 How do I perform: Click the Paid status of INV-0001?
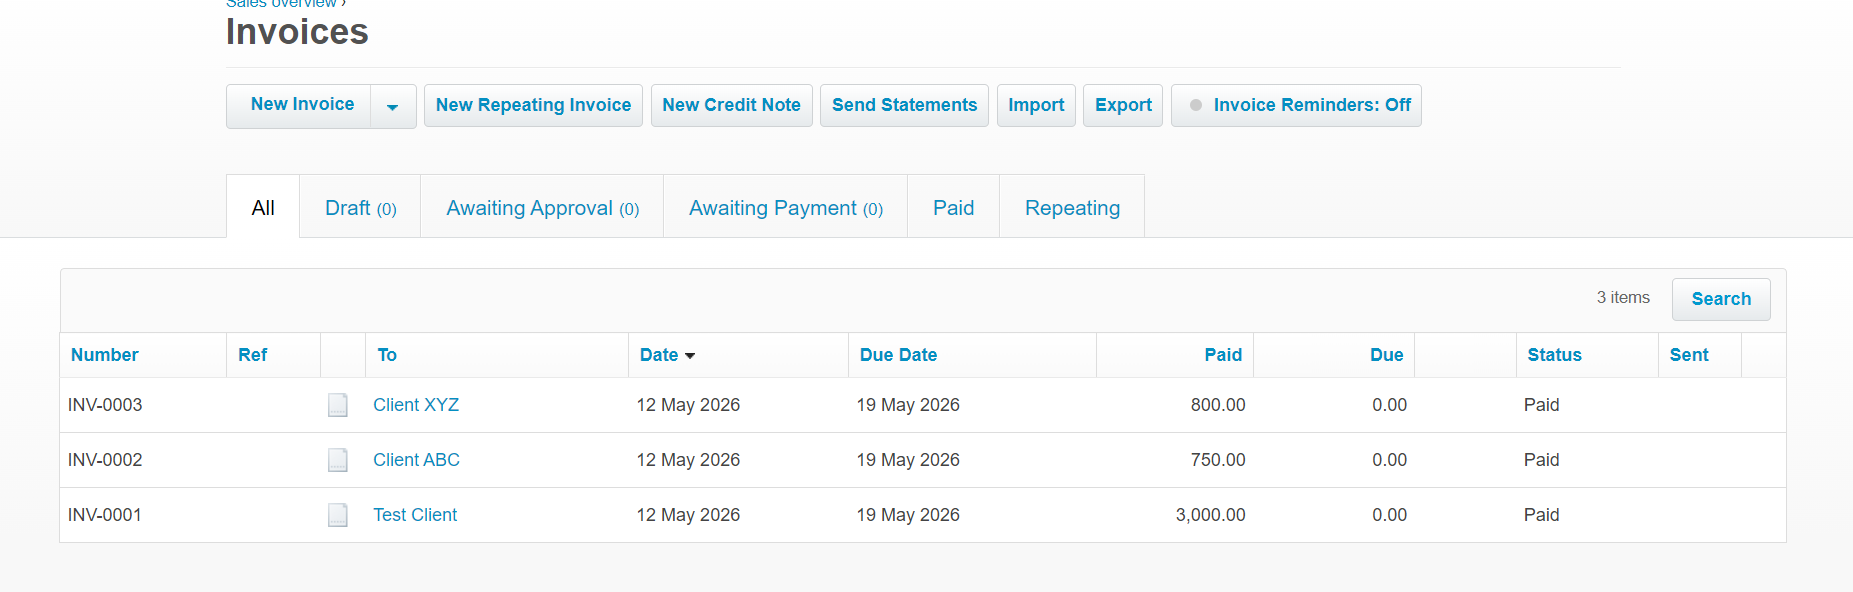coord(1541,515)
